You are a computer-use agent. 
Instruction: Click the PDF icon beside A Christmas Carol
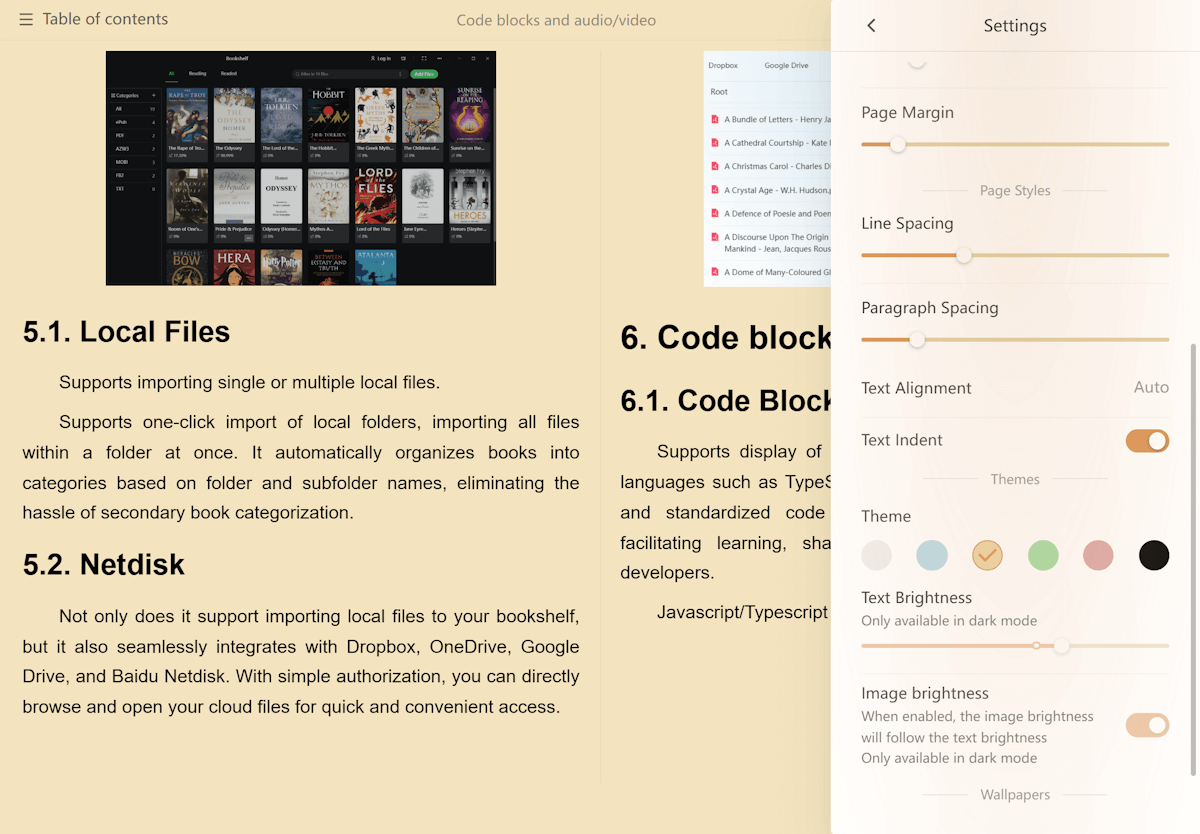(x=715, y=167)
